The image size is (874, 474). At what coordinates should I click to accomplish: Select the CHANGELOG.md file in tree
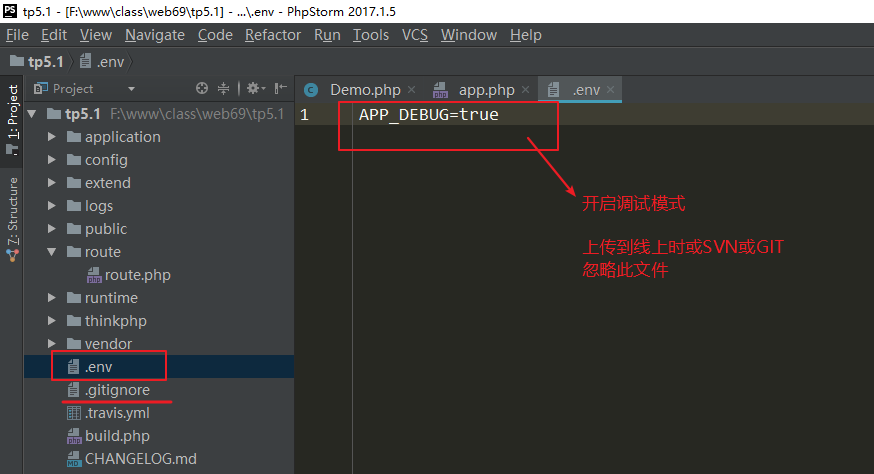pos(132,458)
